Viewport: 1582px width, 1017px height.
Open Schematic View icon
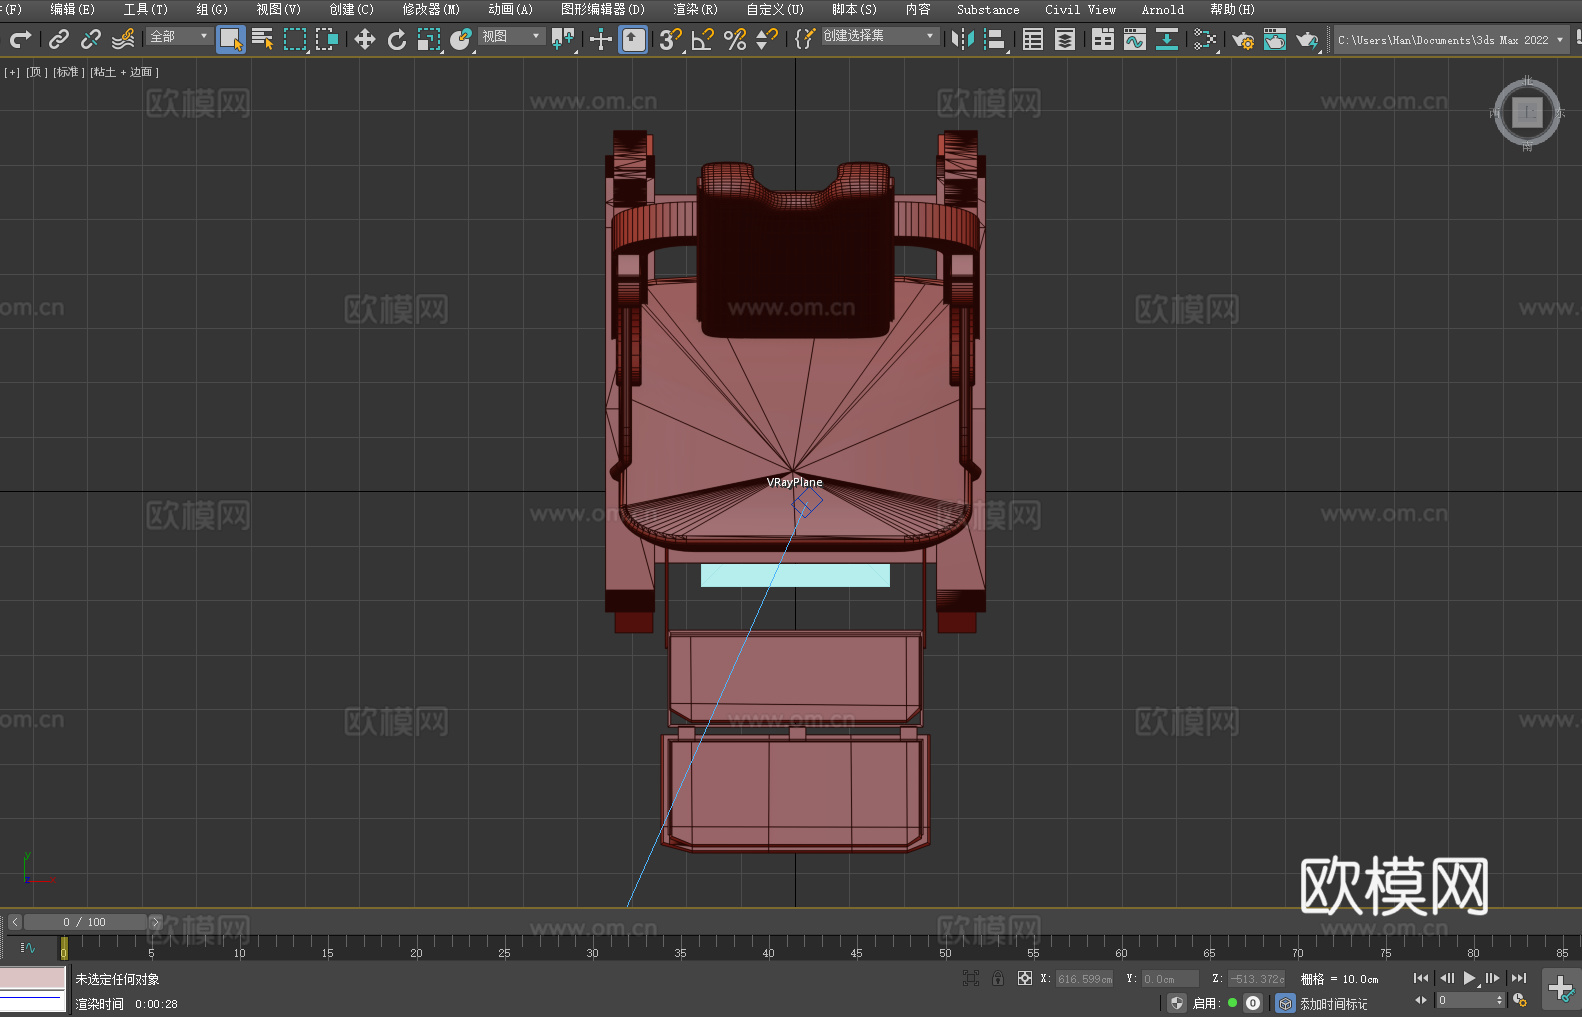(1205, 39)
